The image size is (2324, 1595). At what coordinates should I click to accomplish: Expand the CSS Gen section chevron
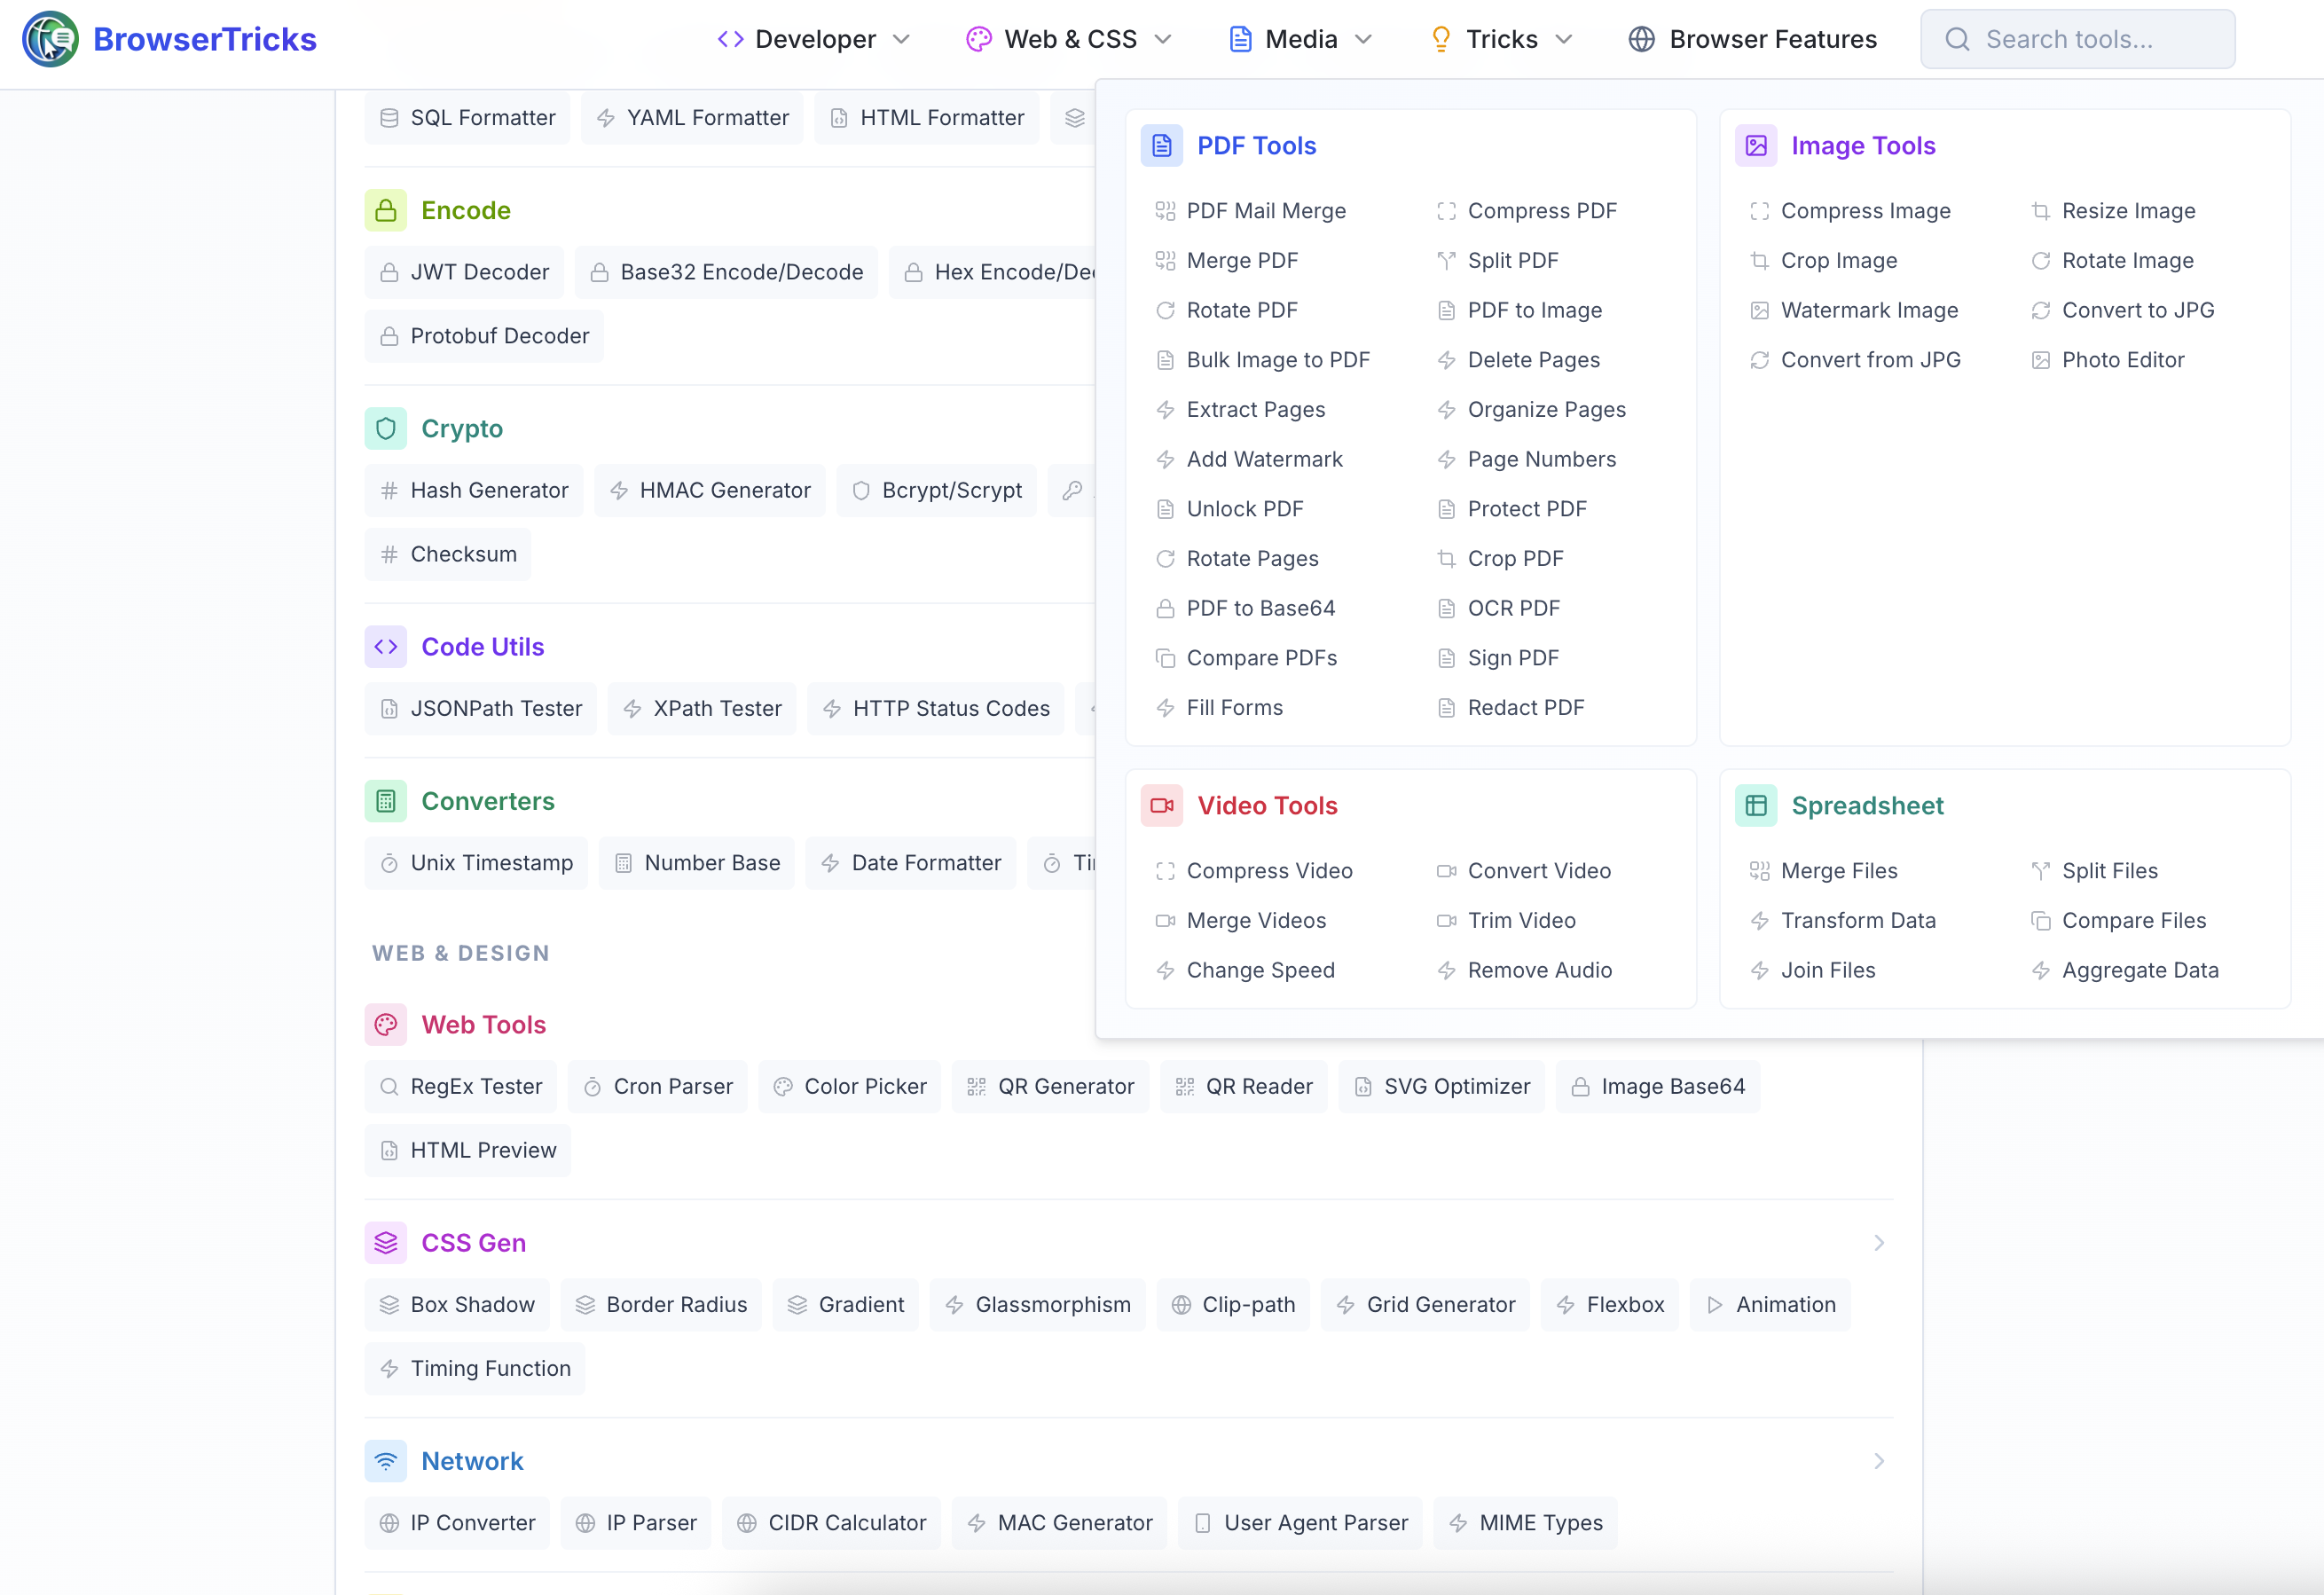click(1878, 1243)
